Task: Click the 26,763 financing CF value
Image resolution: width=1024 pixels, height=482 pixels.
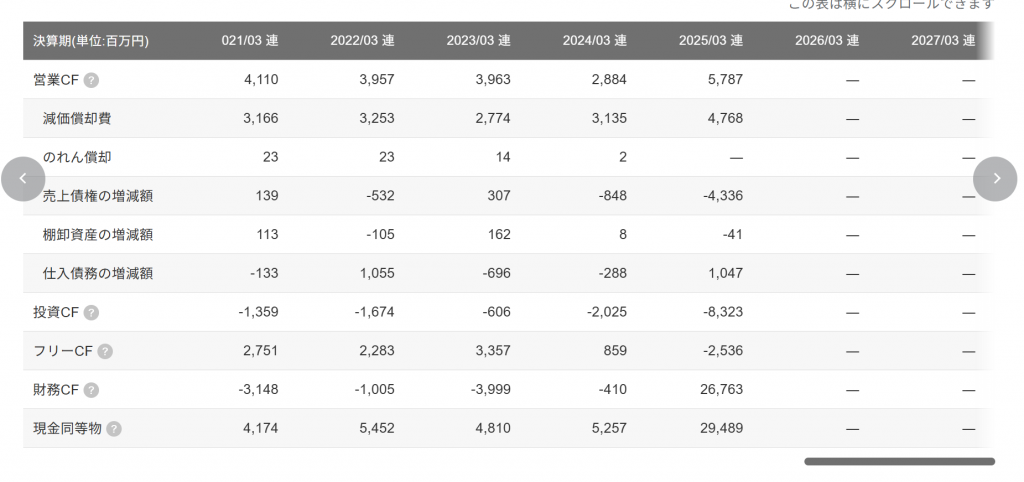Action: coord(721,390)
